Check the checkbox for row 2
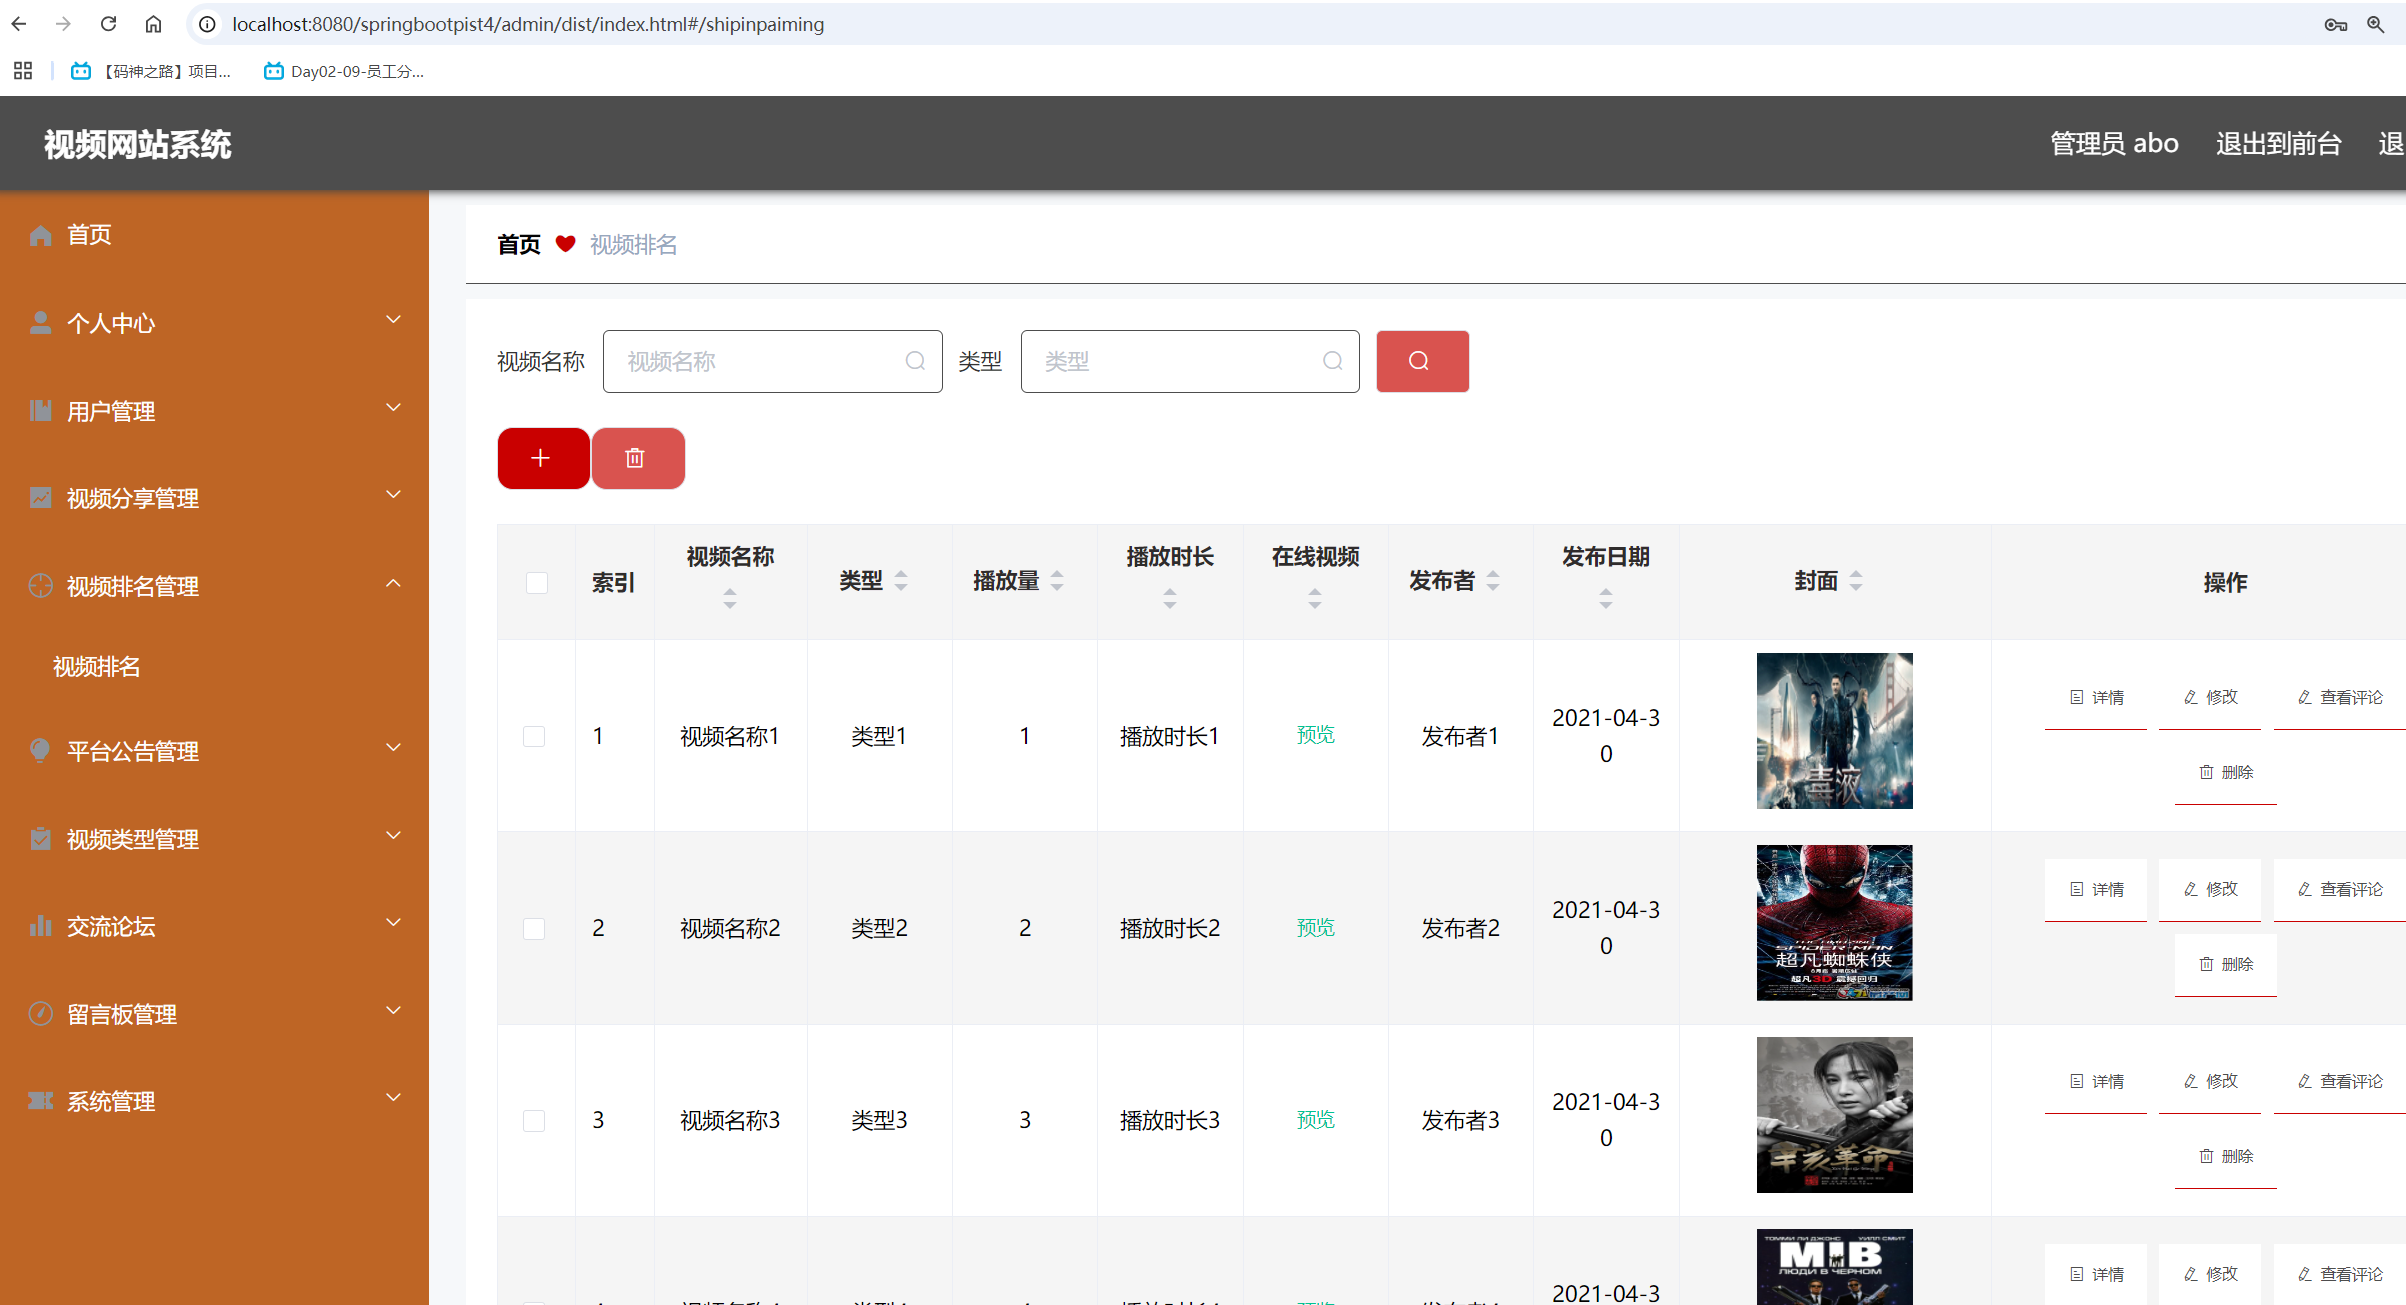 [x=534, y=929]
